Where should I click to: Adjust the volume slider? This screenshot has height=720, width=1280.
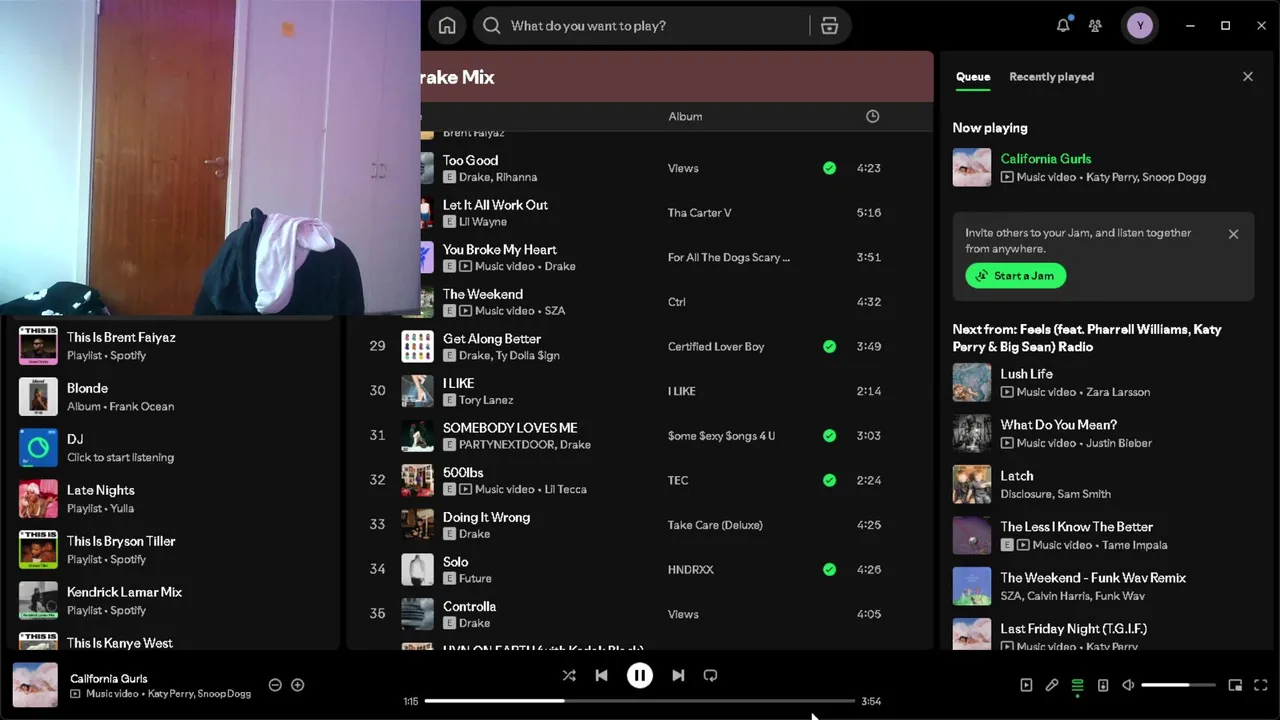tap(1178, 685)
